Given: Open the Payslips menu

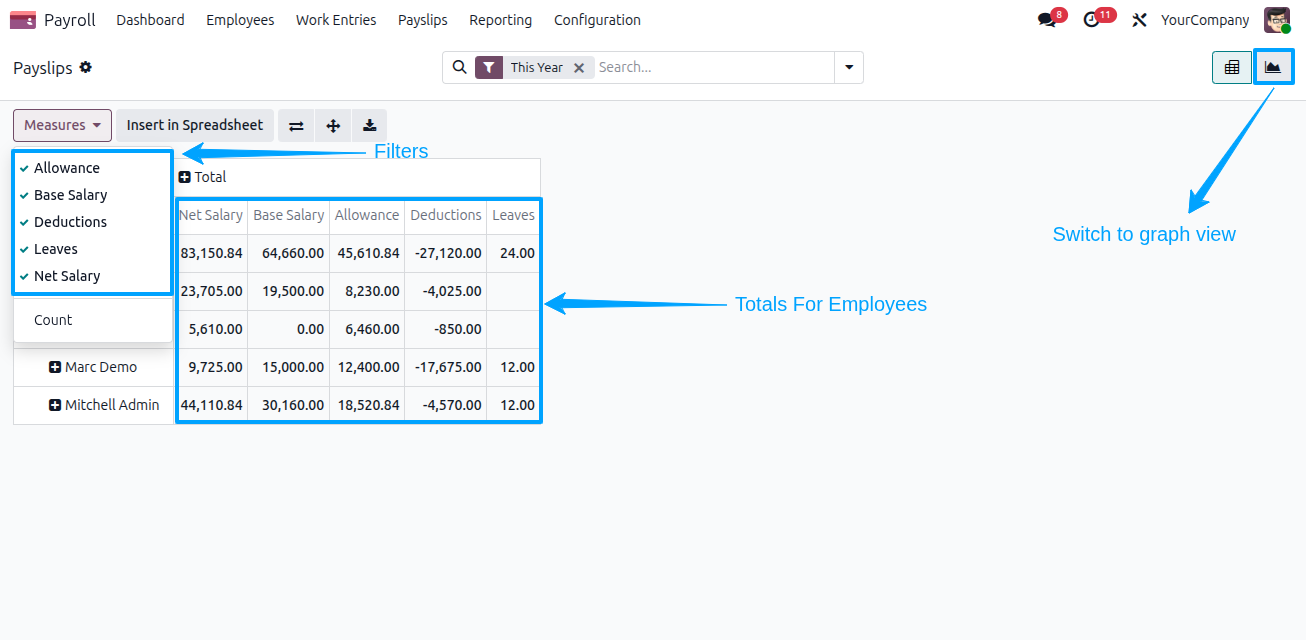Looking at the screenshot, I should (x=423, y=20).
